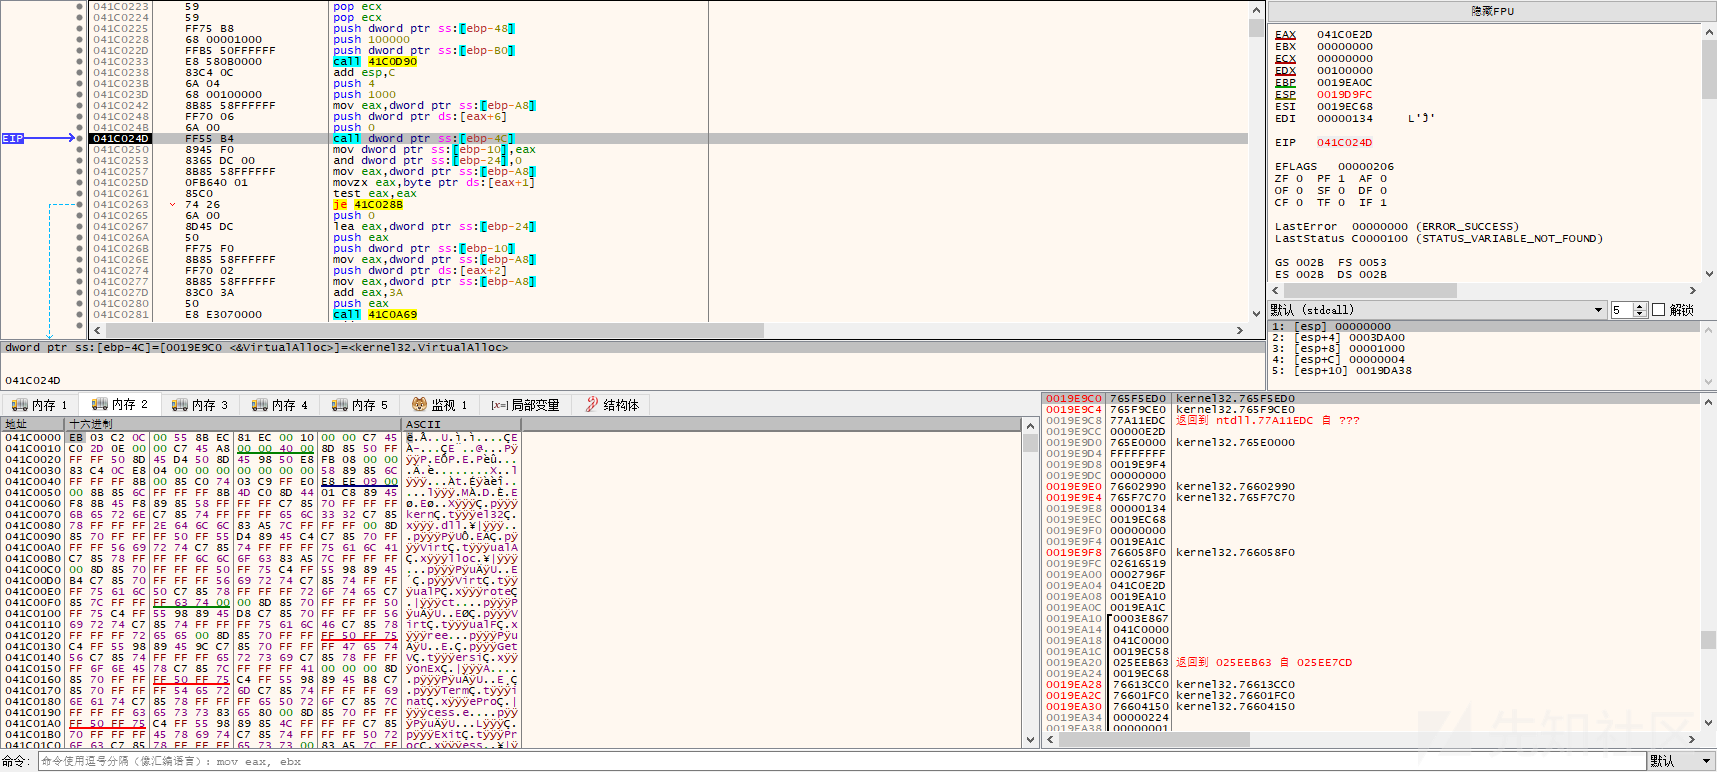Toggle breakpoint bullet at address 041C026E
1717x772 pixels.
point(80,260)
